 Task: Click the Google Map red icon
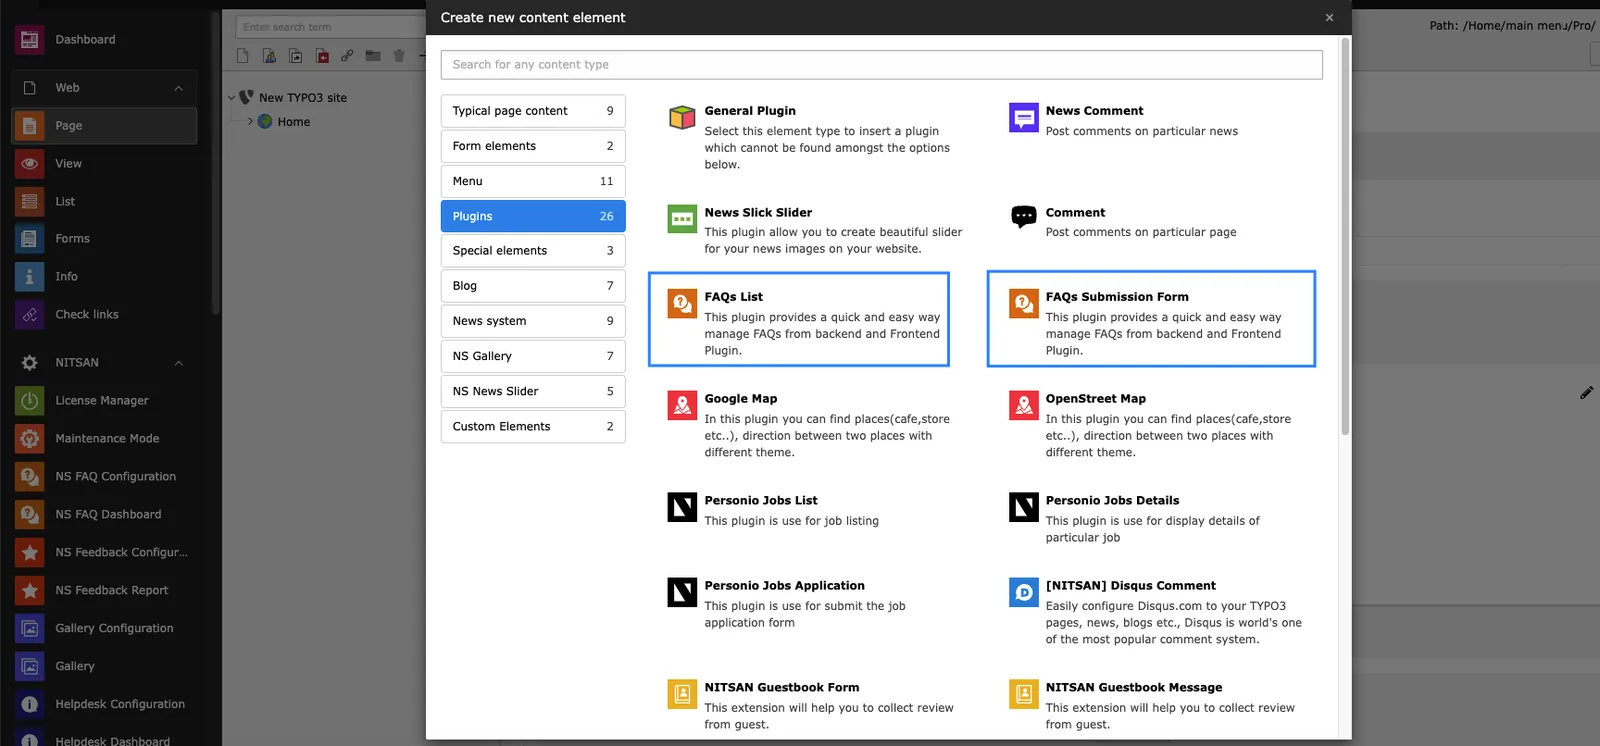(x=682, y=405)
